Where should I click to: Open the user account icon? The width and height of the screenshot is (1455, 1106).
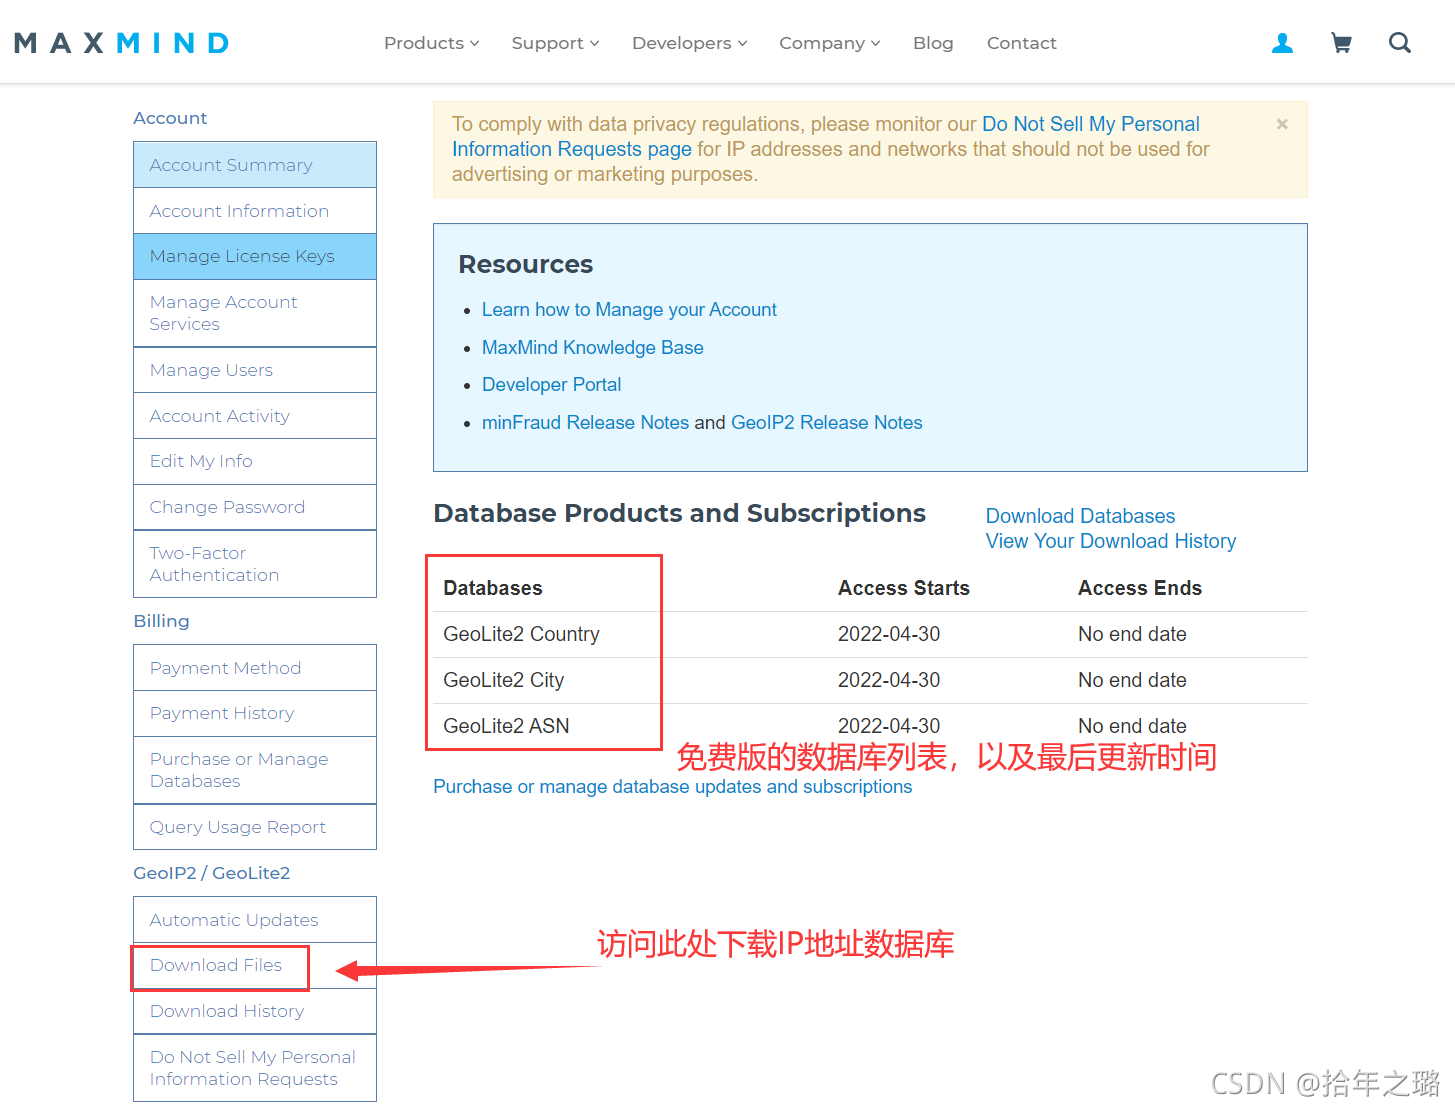[x=1282, y=43]
